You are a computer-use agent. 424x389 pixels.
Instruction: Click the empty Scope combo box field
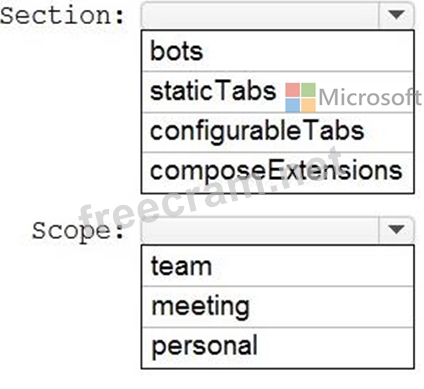pos(260,230)
